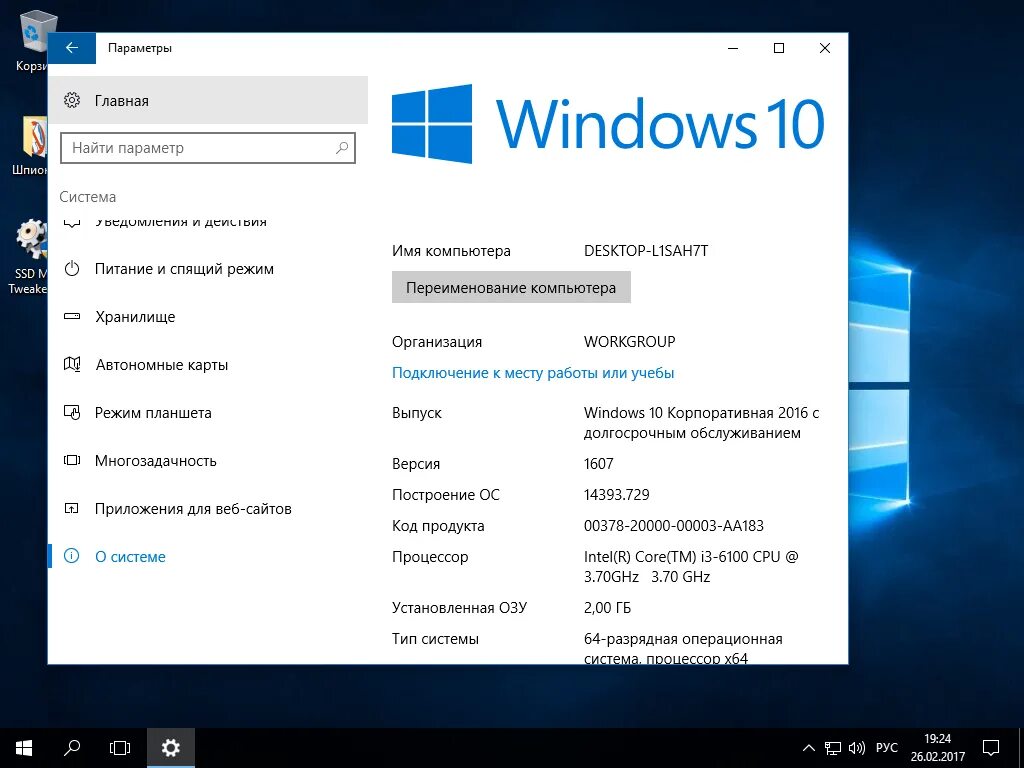The height and width of the screenshot is (768, 1024).
Task: Minimize the Параметры window
Action: tap(733, 48)
